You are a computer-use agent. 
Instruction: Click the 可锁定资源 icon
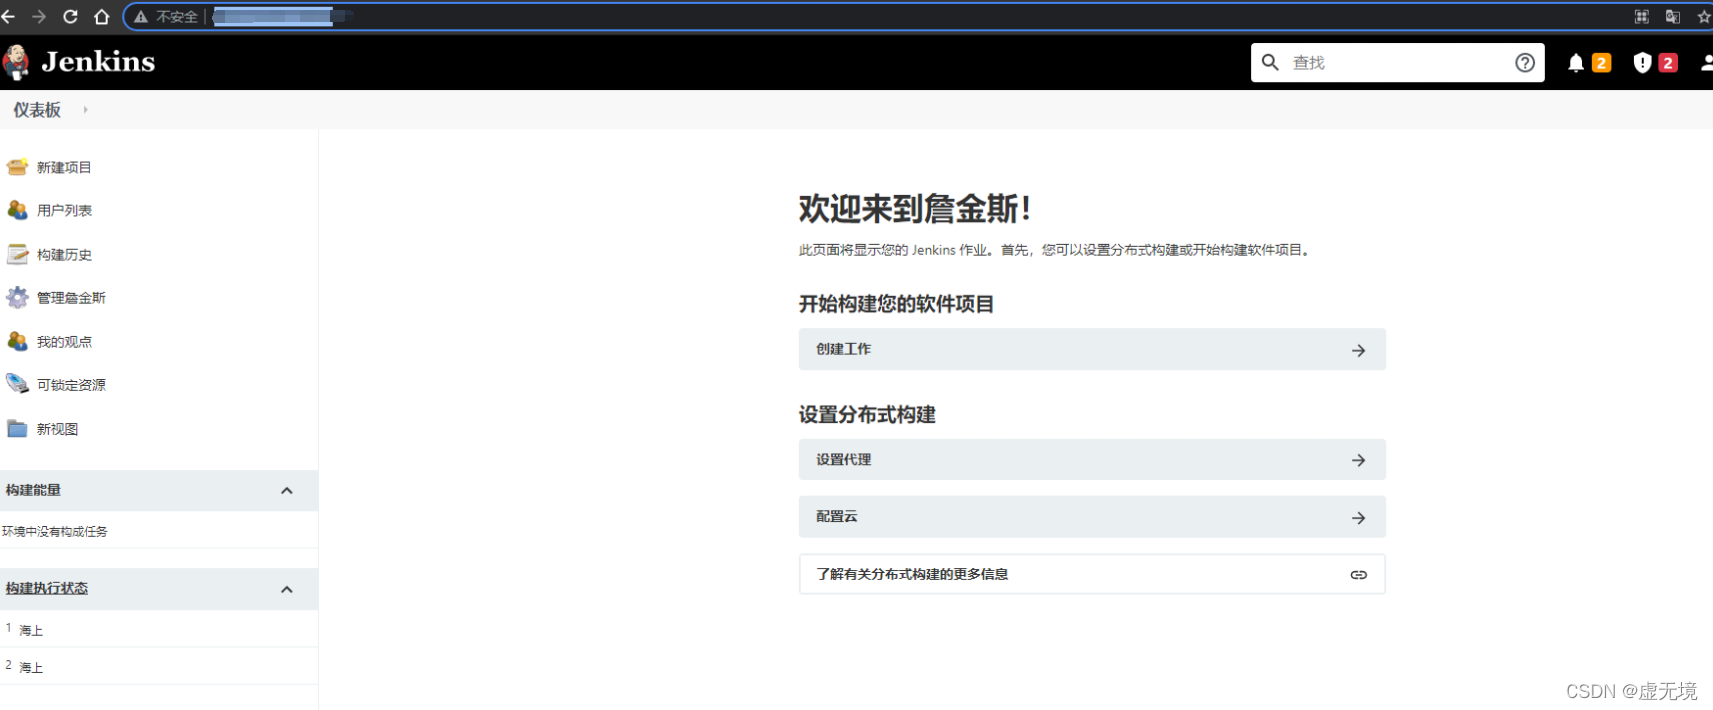click(17, 384)
